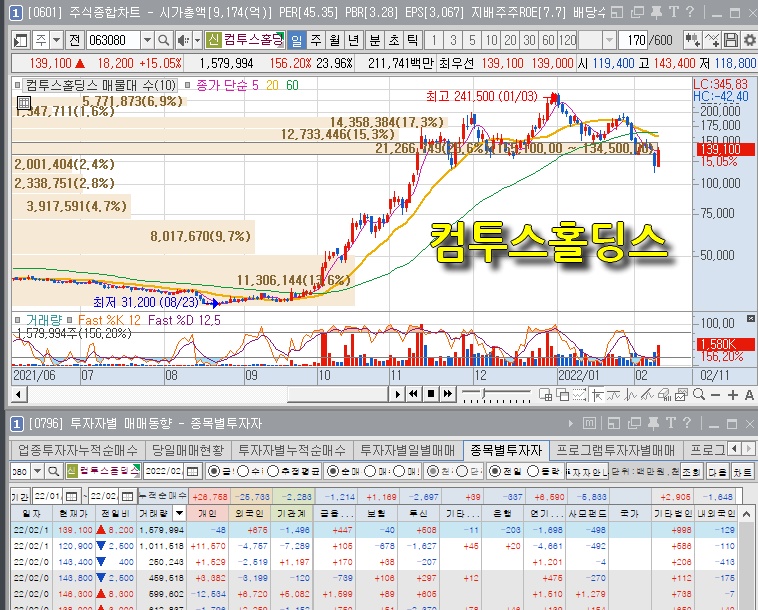758x610 pixels.
Task: Click the save diskette icon in chart toolbar
Action: click(x=731, y=40)
